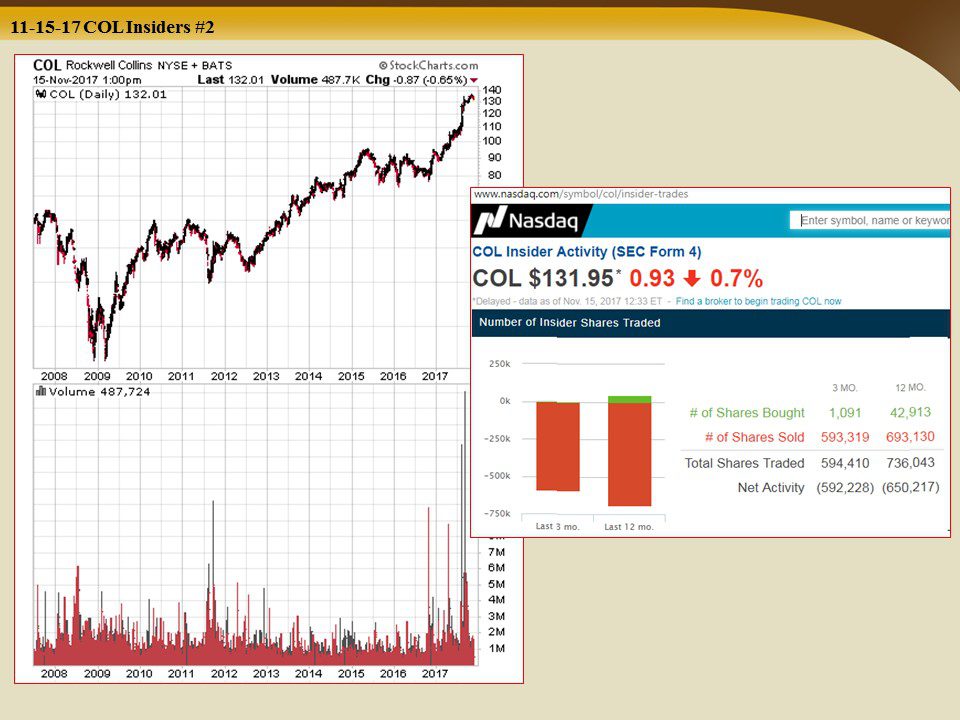Screen dimensions: 960x720
Task: Select the total traded value 594,410
Action: [x=845, y=463]
